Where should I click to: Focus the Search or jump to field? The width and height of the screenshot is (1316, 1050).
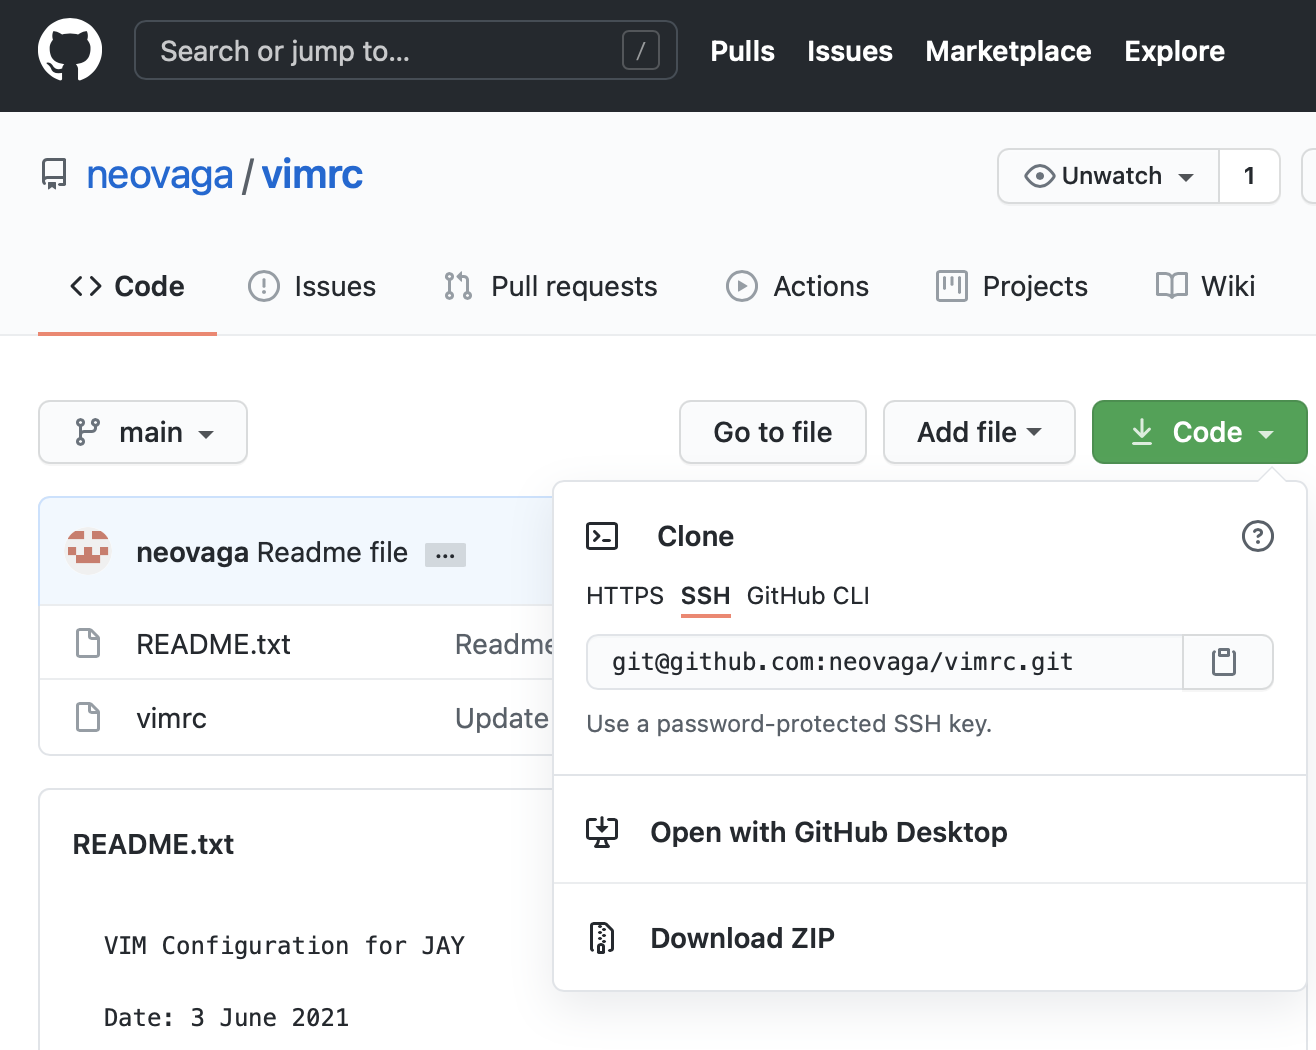(x=405, y=50)
